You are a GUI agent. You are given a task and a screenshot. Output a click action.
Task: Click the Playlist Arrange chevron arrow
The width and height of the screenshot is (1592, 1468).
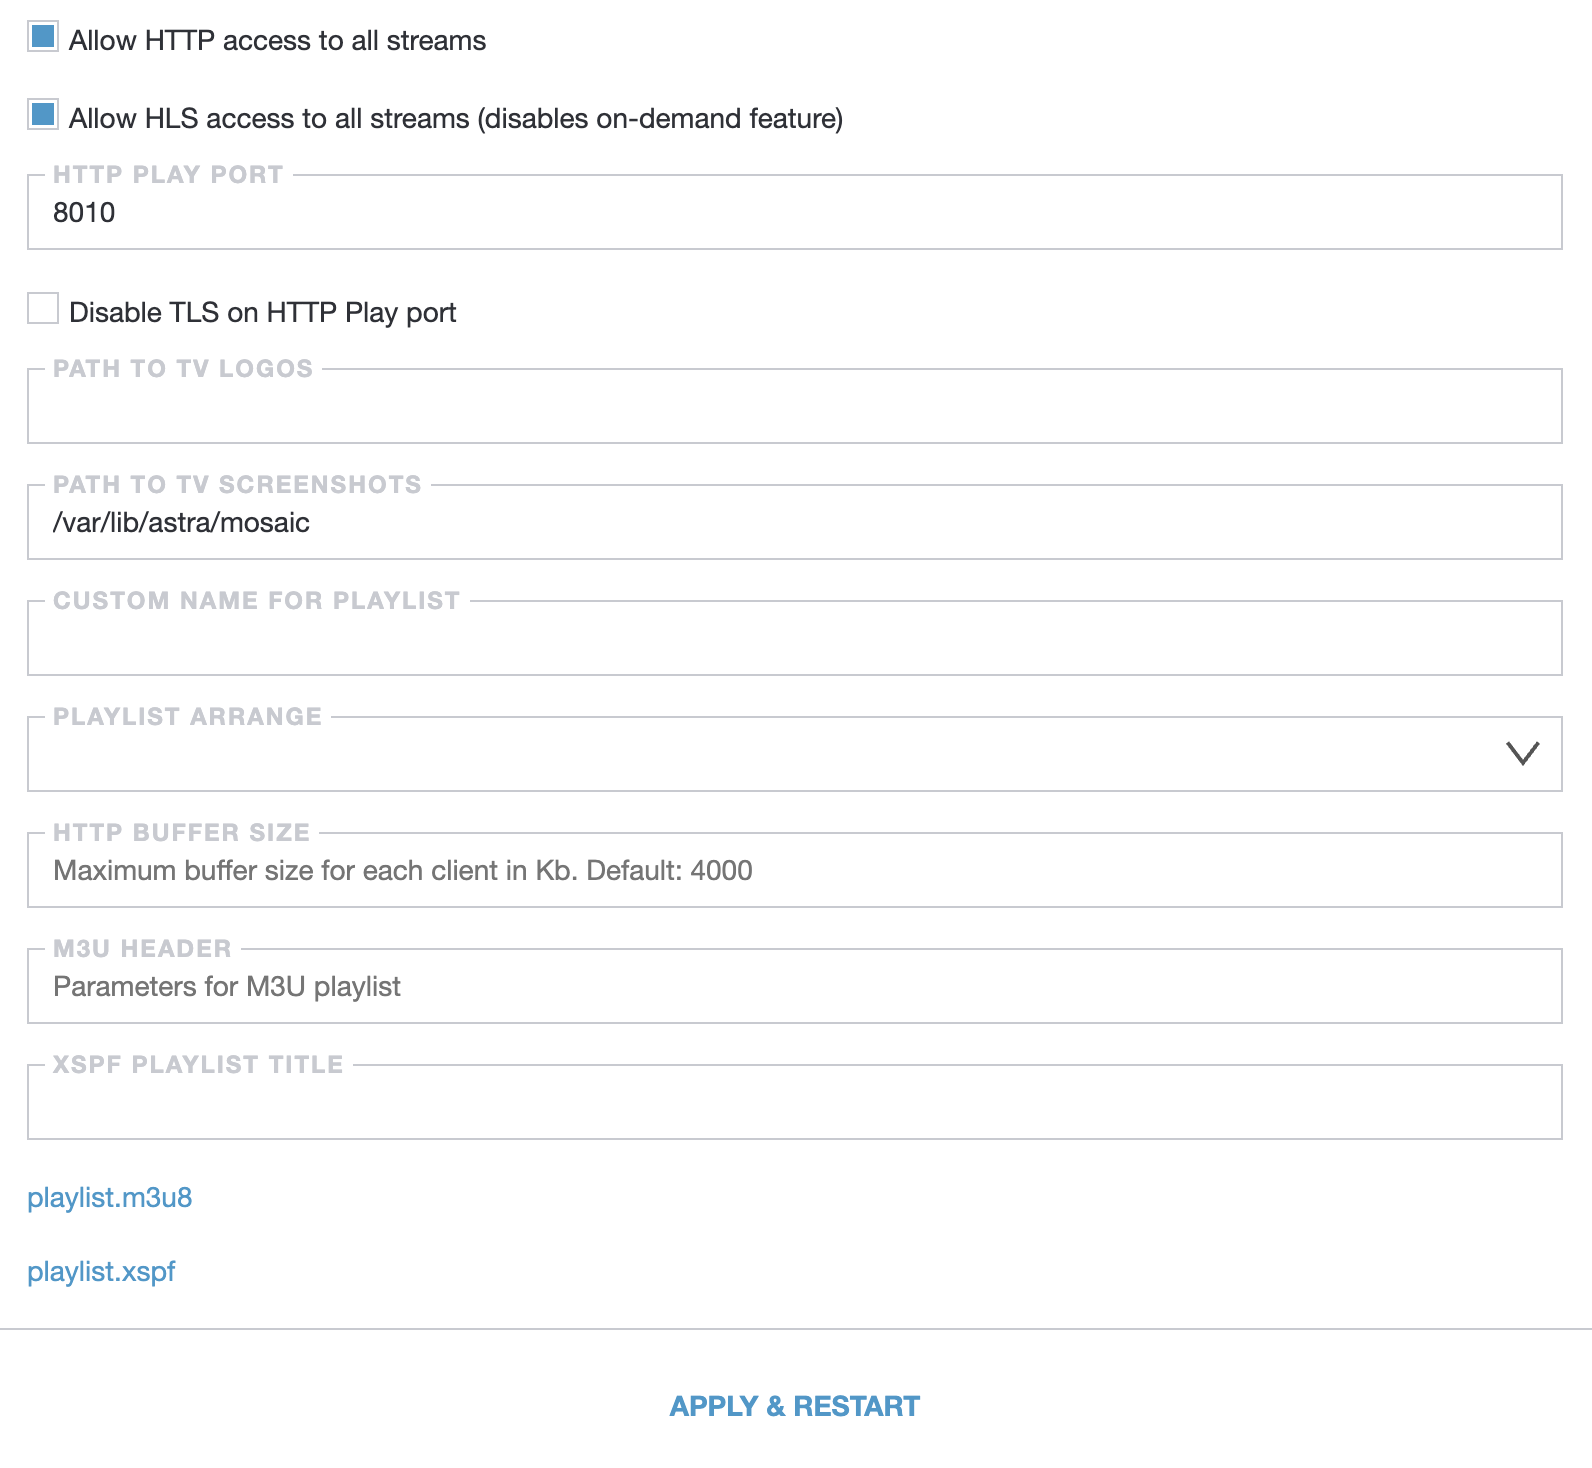pos(1522,753)
